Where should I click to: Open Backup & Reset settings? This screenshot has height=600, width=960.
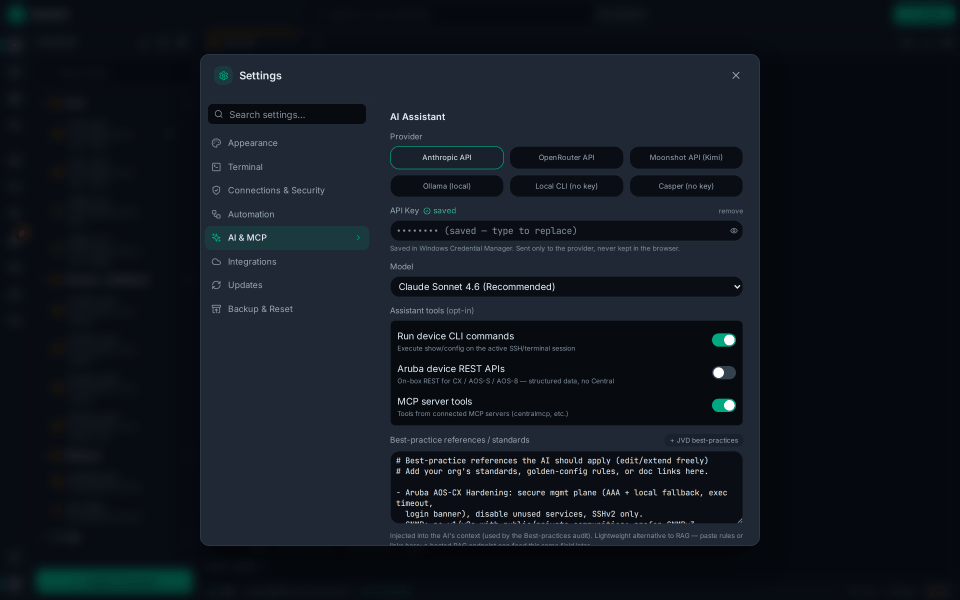tap(287, 309)
